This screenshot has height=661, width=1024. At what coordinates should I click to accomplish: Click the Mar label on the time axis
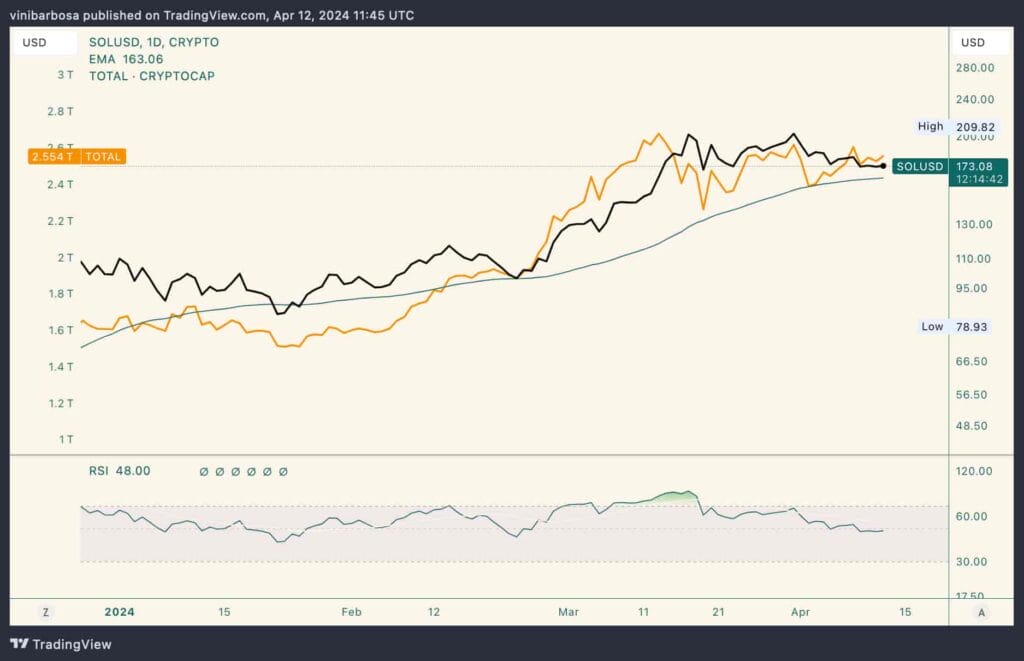568,611
